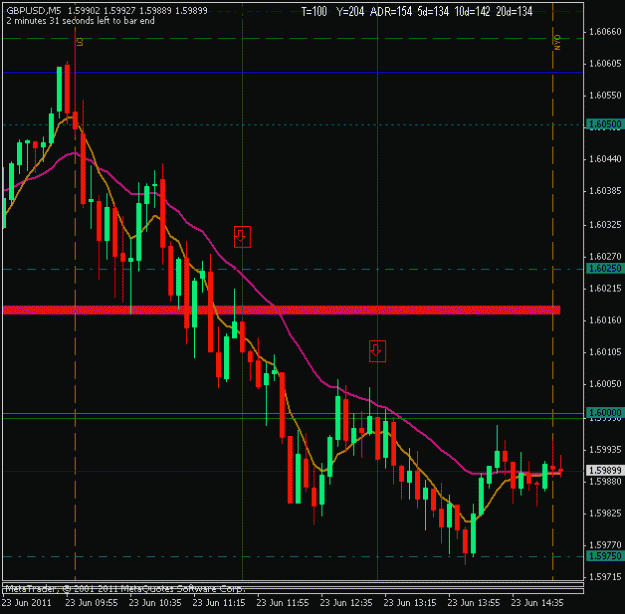Screen dimensions: 625x614
Task: Select the red down-arrow signal near 11:15
Action: (242, 237)
